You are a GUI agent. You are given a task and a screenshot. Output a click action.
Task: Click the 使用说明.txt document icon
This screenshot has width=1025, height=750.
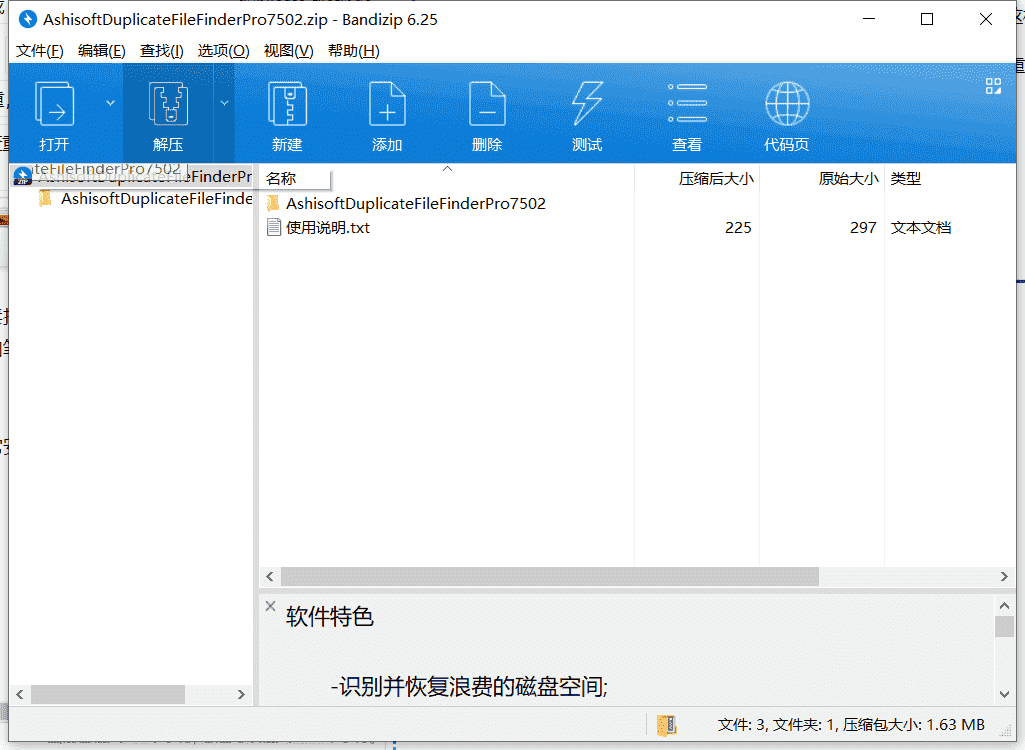pos(273,228)
